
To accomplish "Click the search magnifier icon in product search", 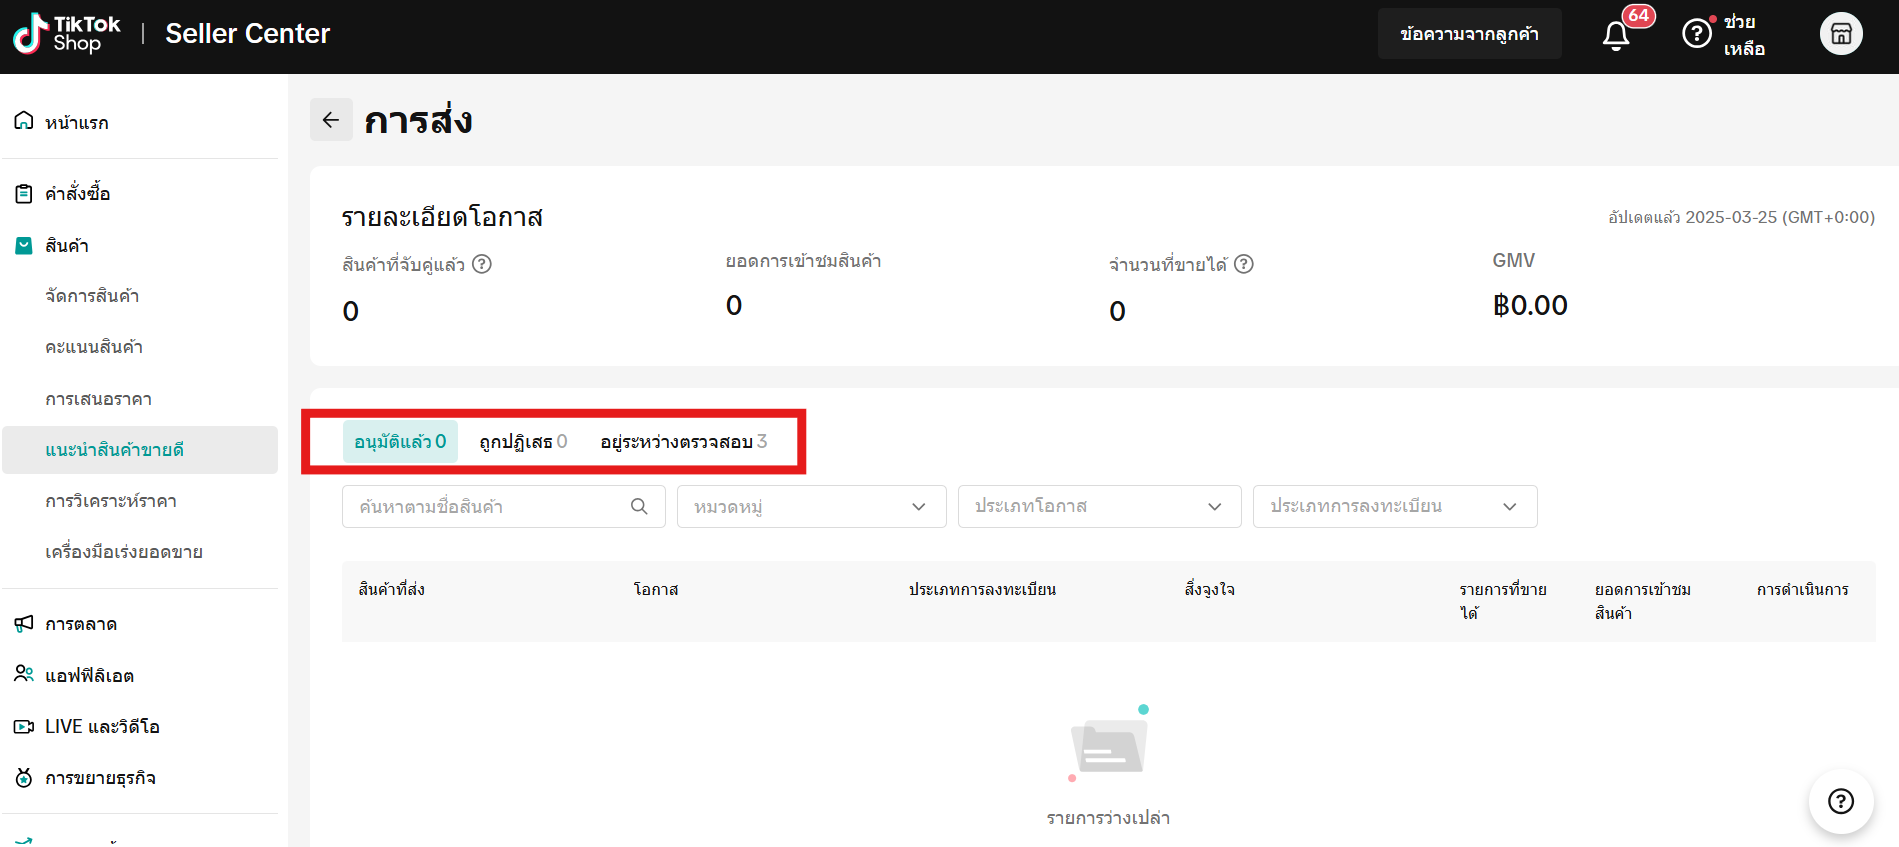I will point(639,507).
